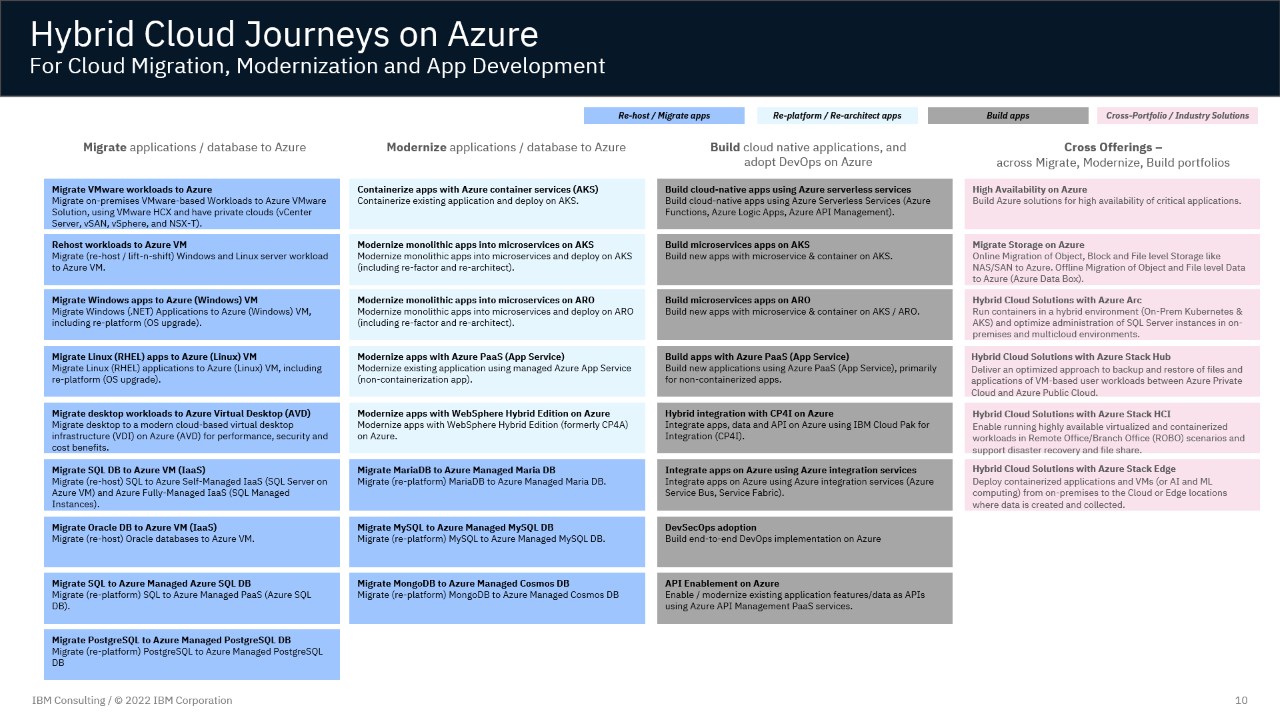Screen dimensions: 1280x720
Task: Select Modernize apps with WebSphere Hybrid Edition card
Action: pos(497,428)
